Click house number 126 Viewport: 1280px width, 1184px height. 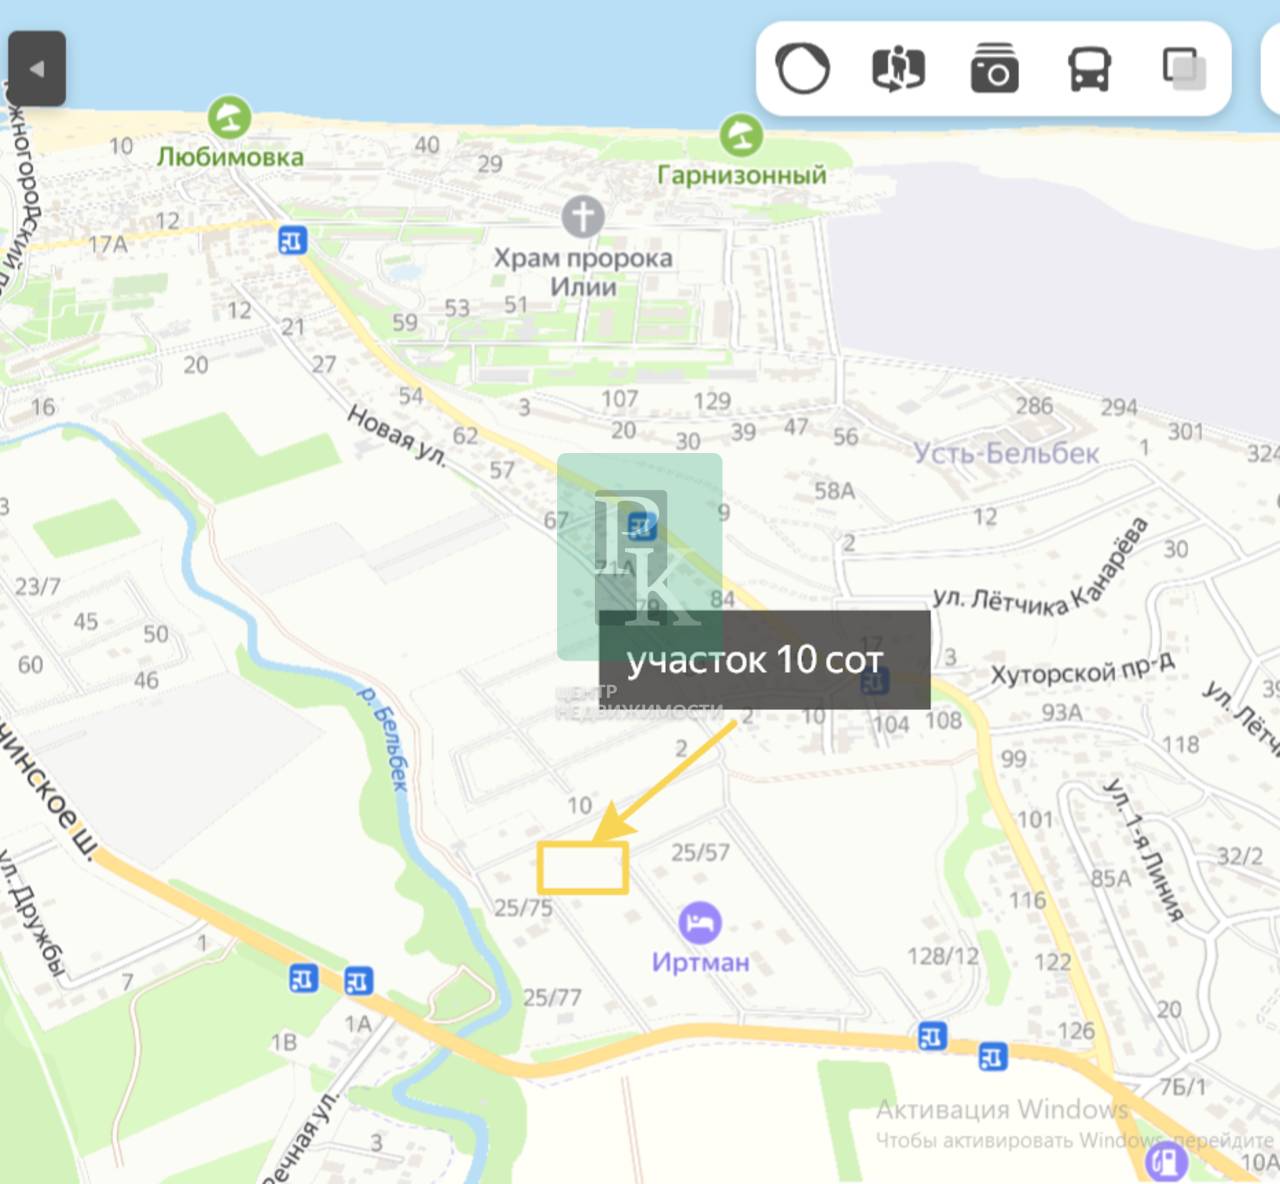1076,1031
